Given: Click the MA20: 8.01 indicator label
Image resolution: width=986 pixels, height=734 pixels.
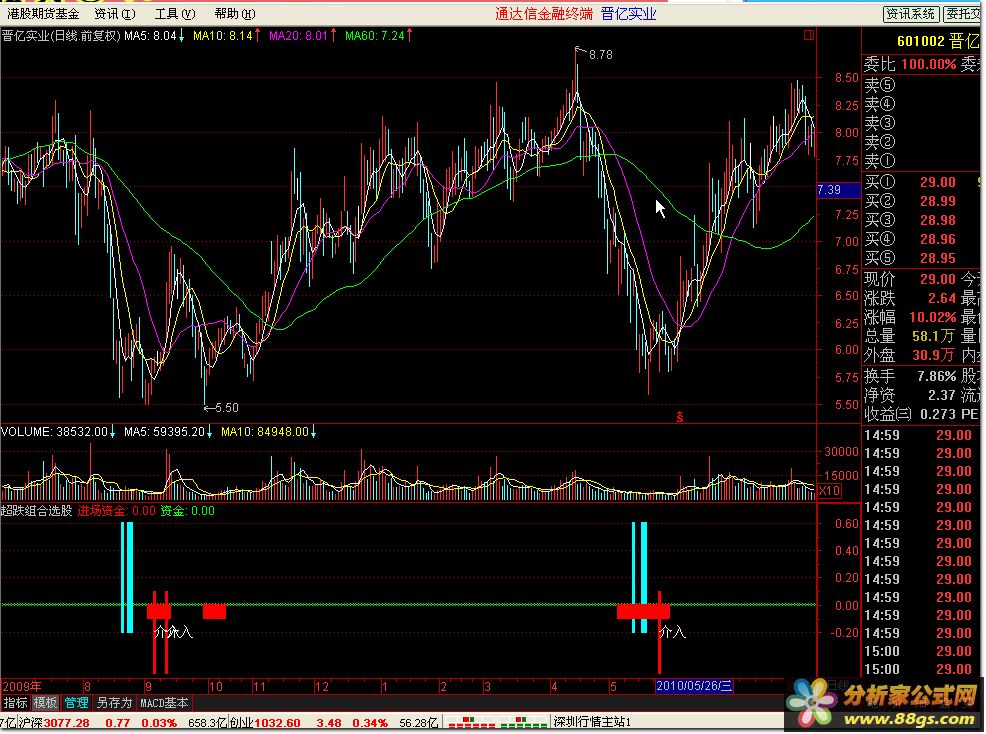Looking at the screenshot, I should tap(302, 36).
